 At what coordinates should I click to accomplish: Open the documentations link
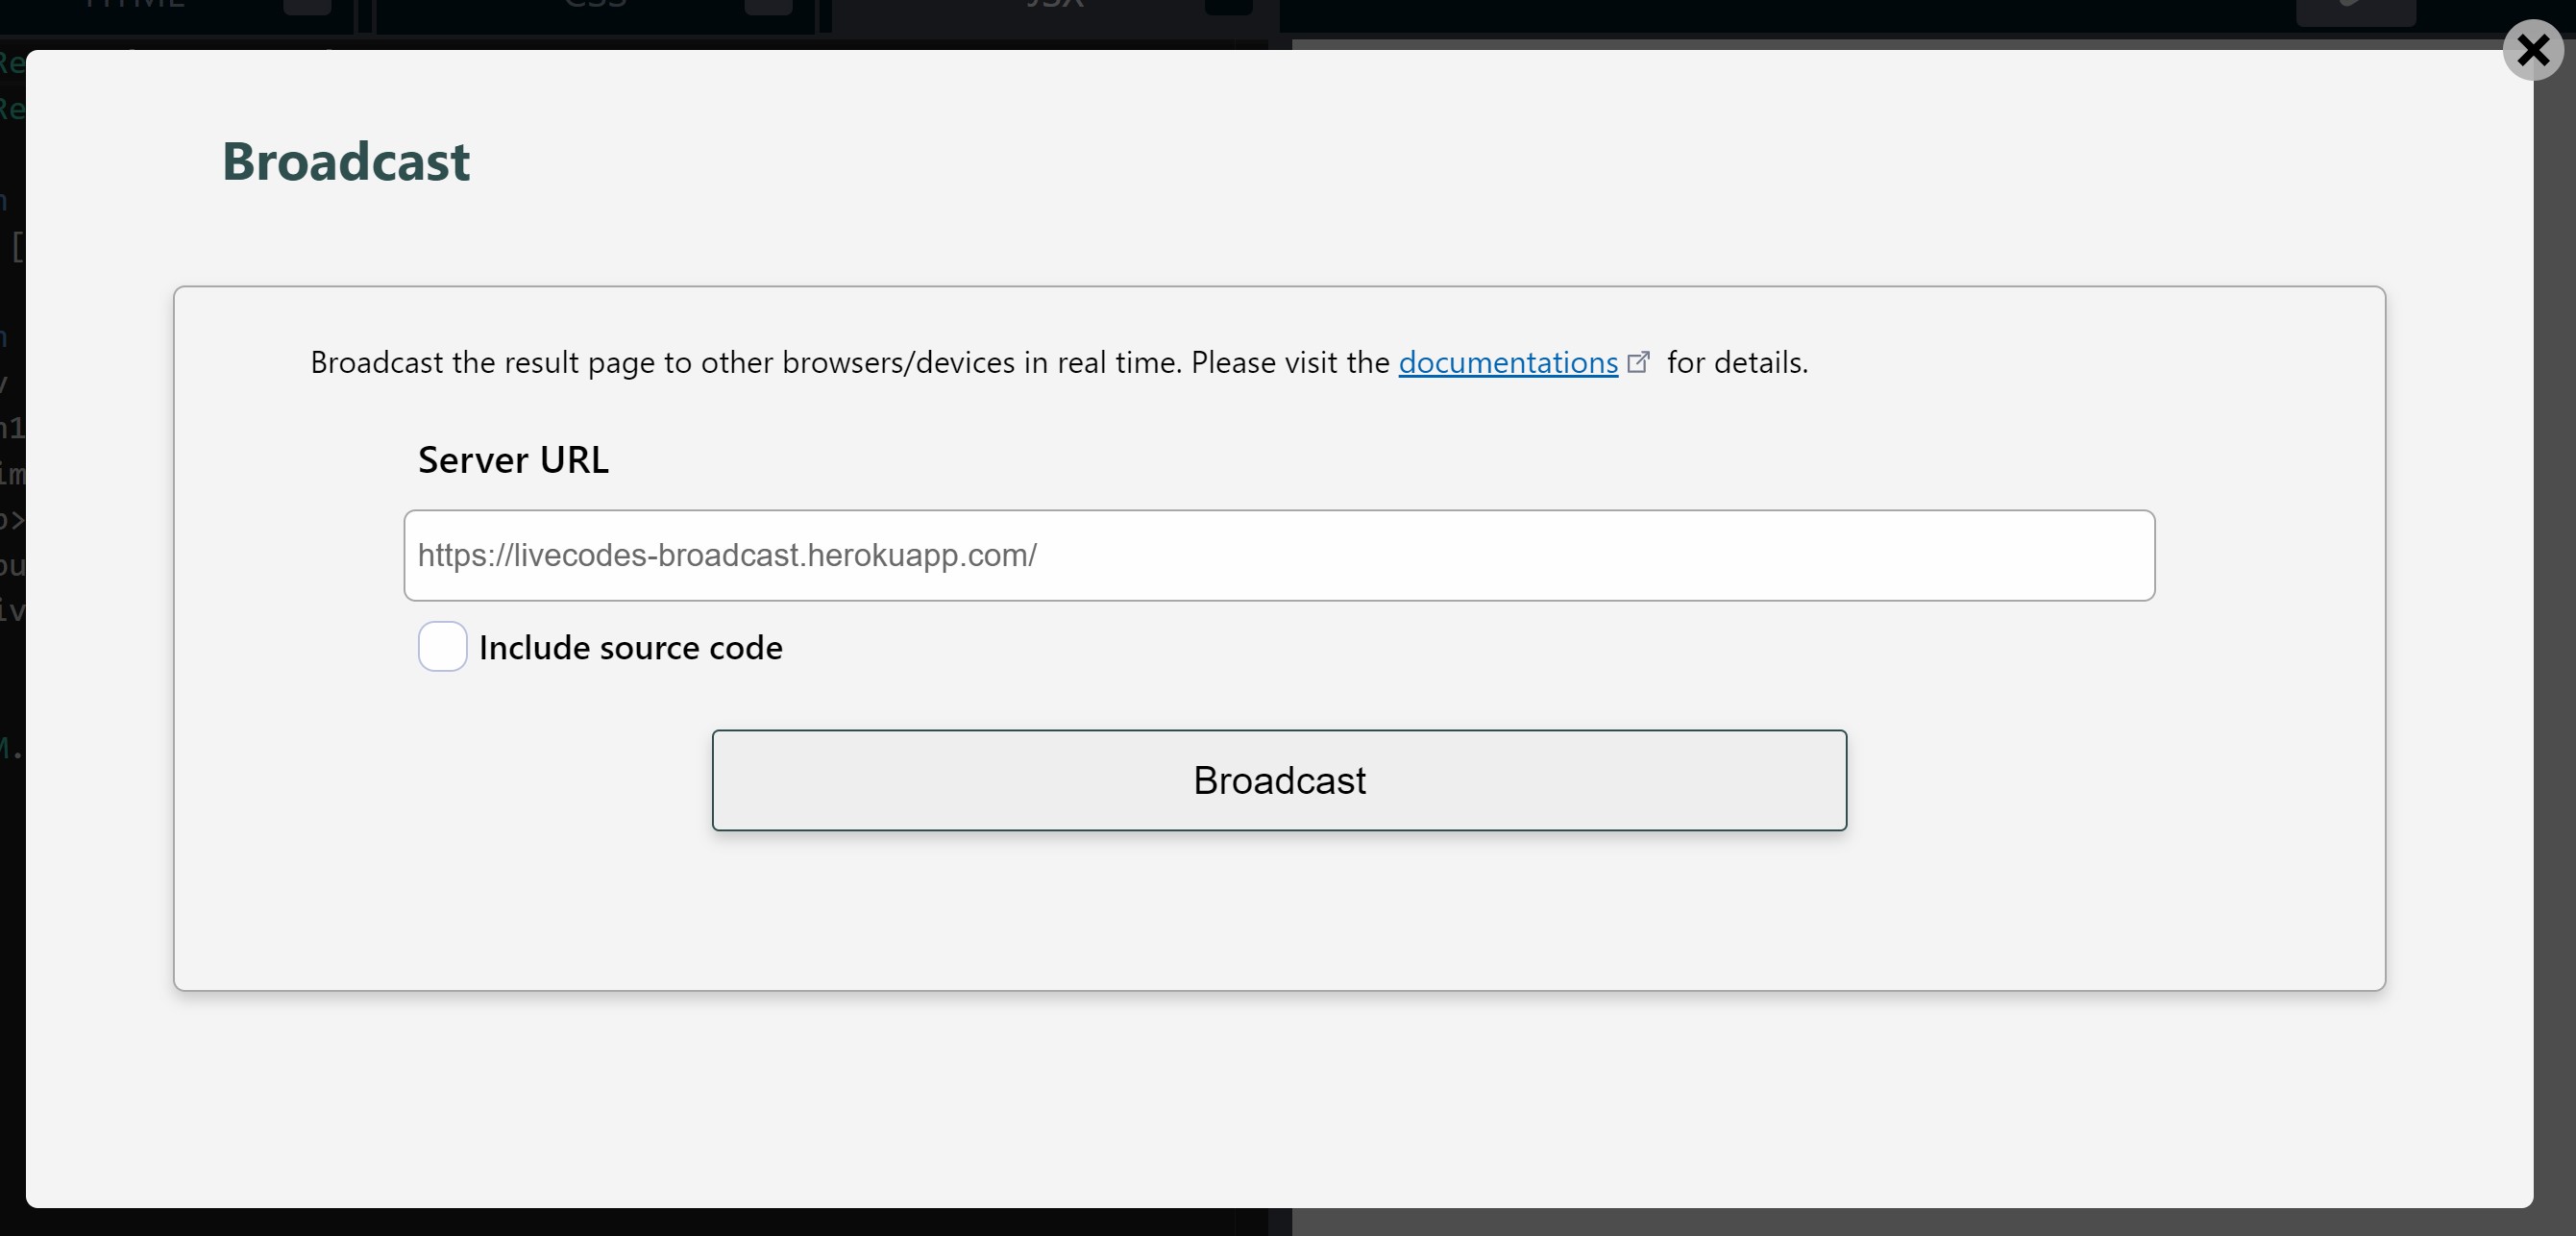coord(1505,362)
